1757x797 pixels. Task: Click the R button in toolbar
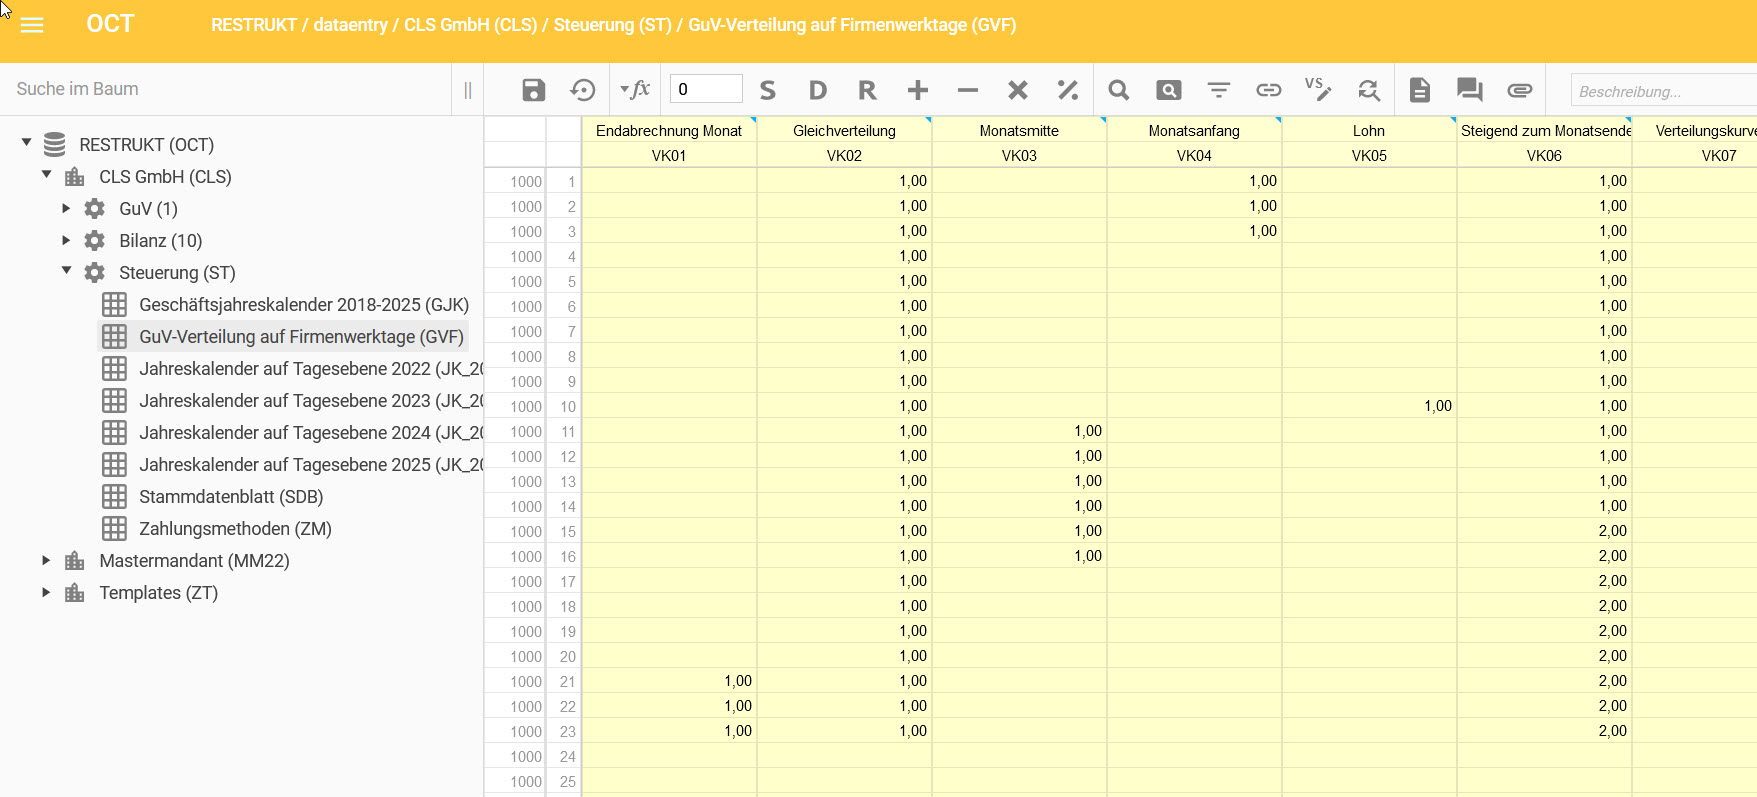(867, 90)
